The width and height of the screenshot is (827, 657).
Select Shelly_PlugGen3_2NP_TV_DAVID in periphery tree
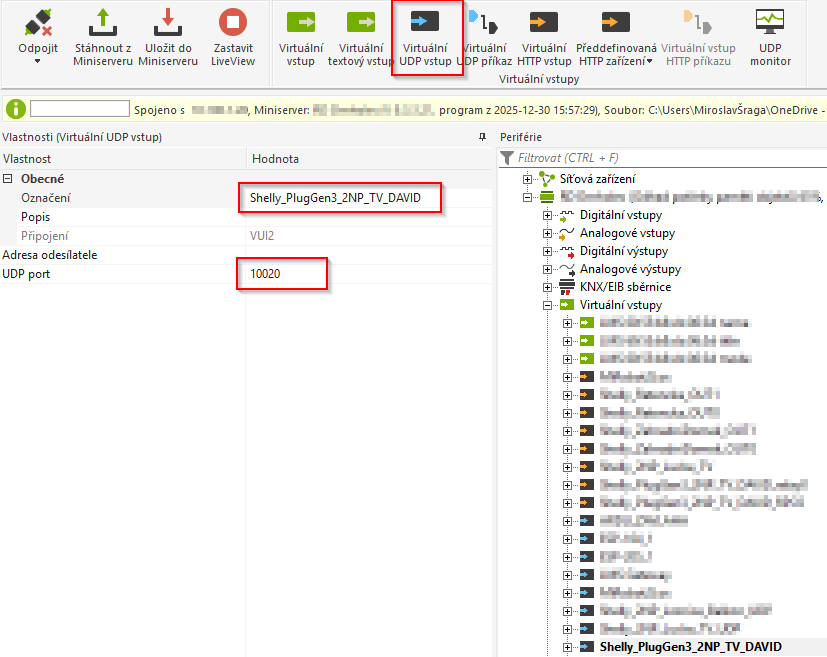(x=690, y=647)
